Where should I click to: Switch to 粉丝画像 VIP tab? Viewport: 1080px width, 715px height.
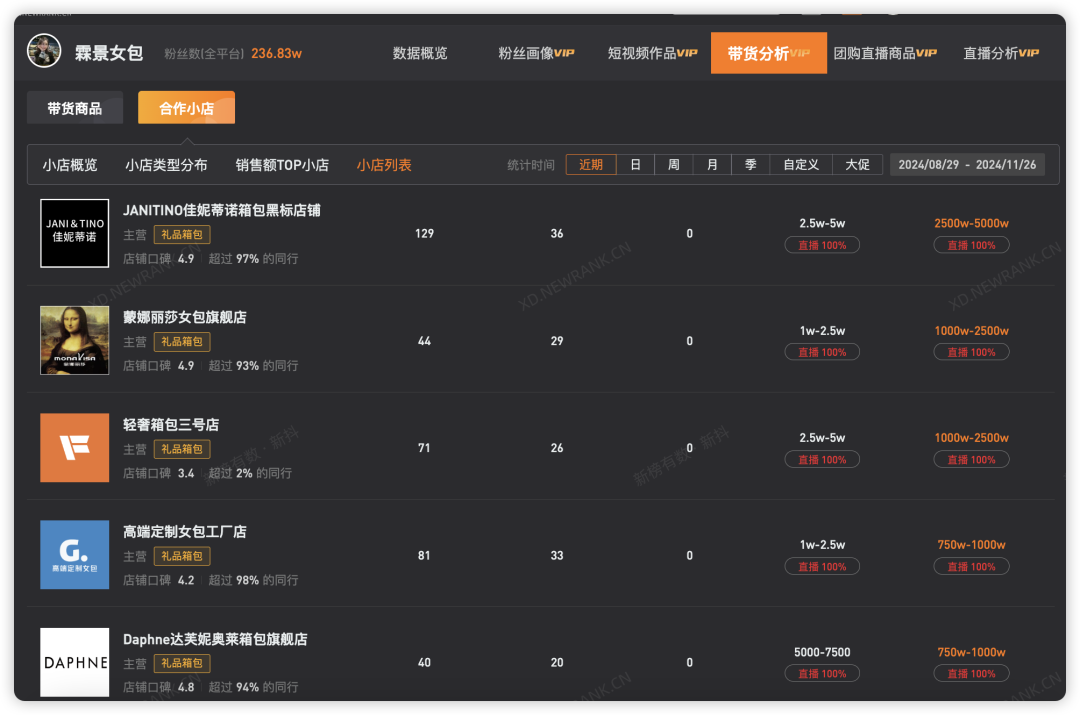[x=536, y=53]
